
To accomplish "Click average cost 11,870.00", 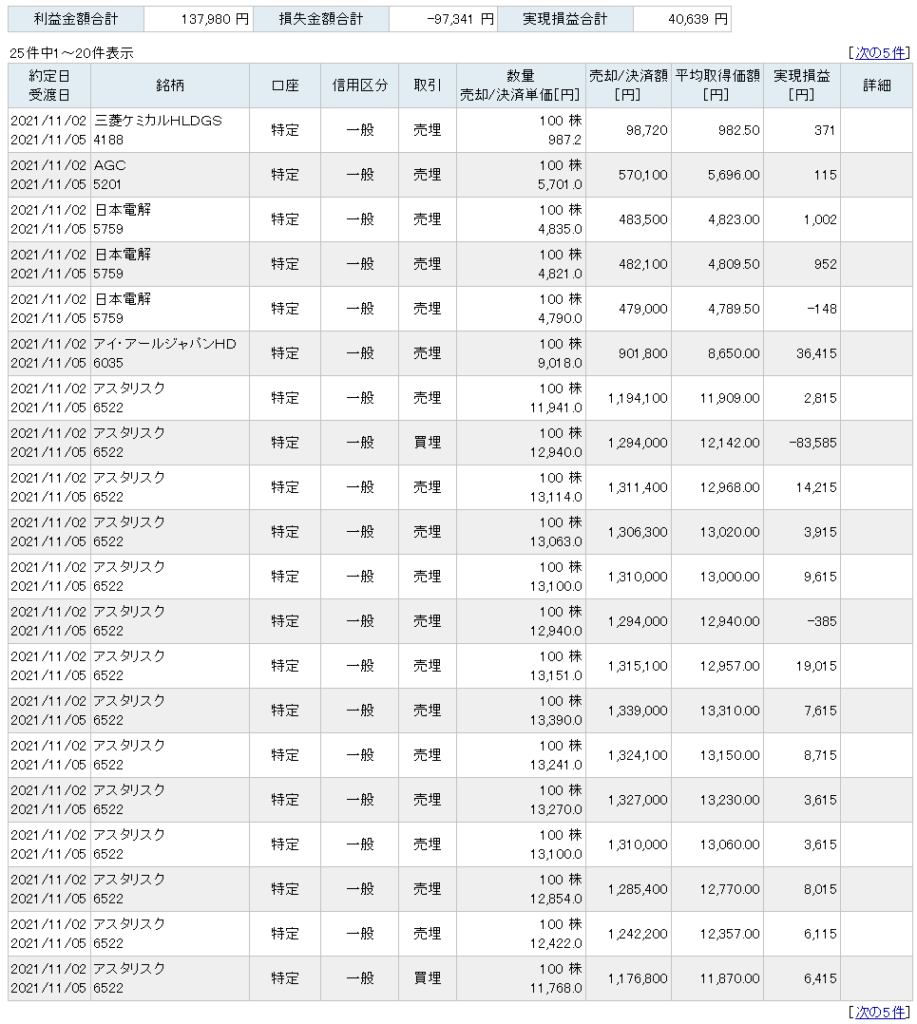I will (x=730, y=978).
